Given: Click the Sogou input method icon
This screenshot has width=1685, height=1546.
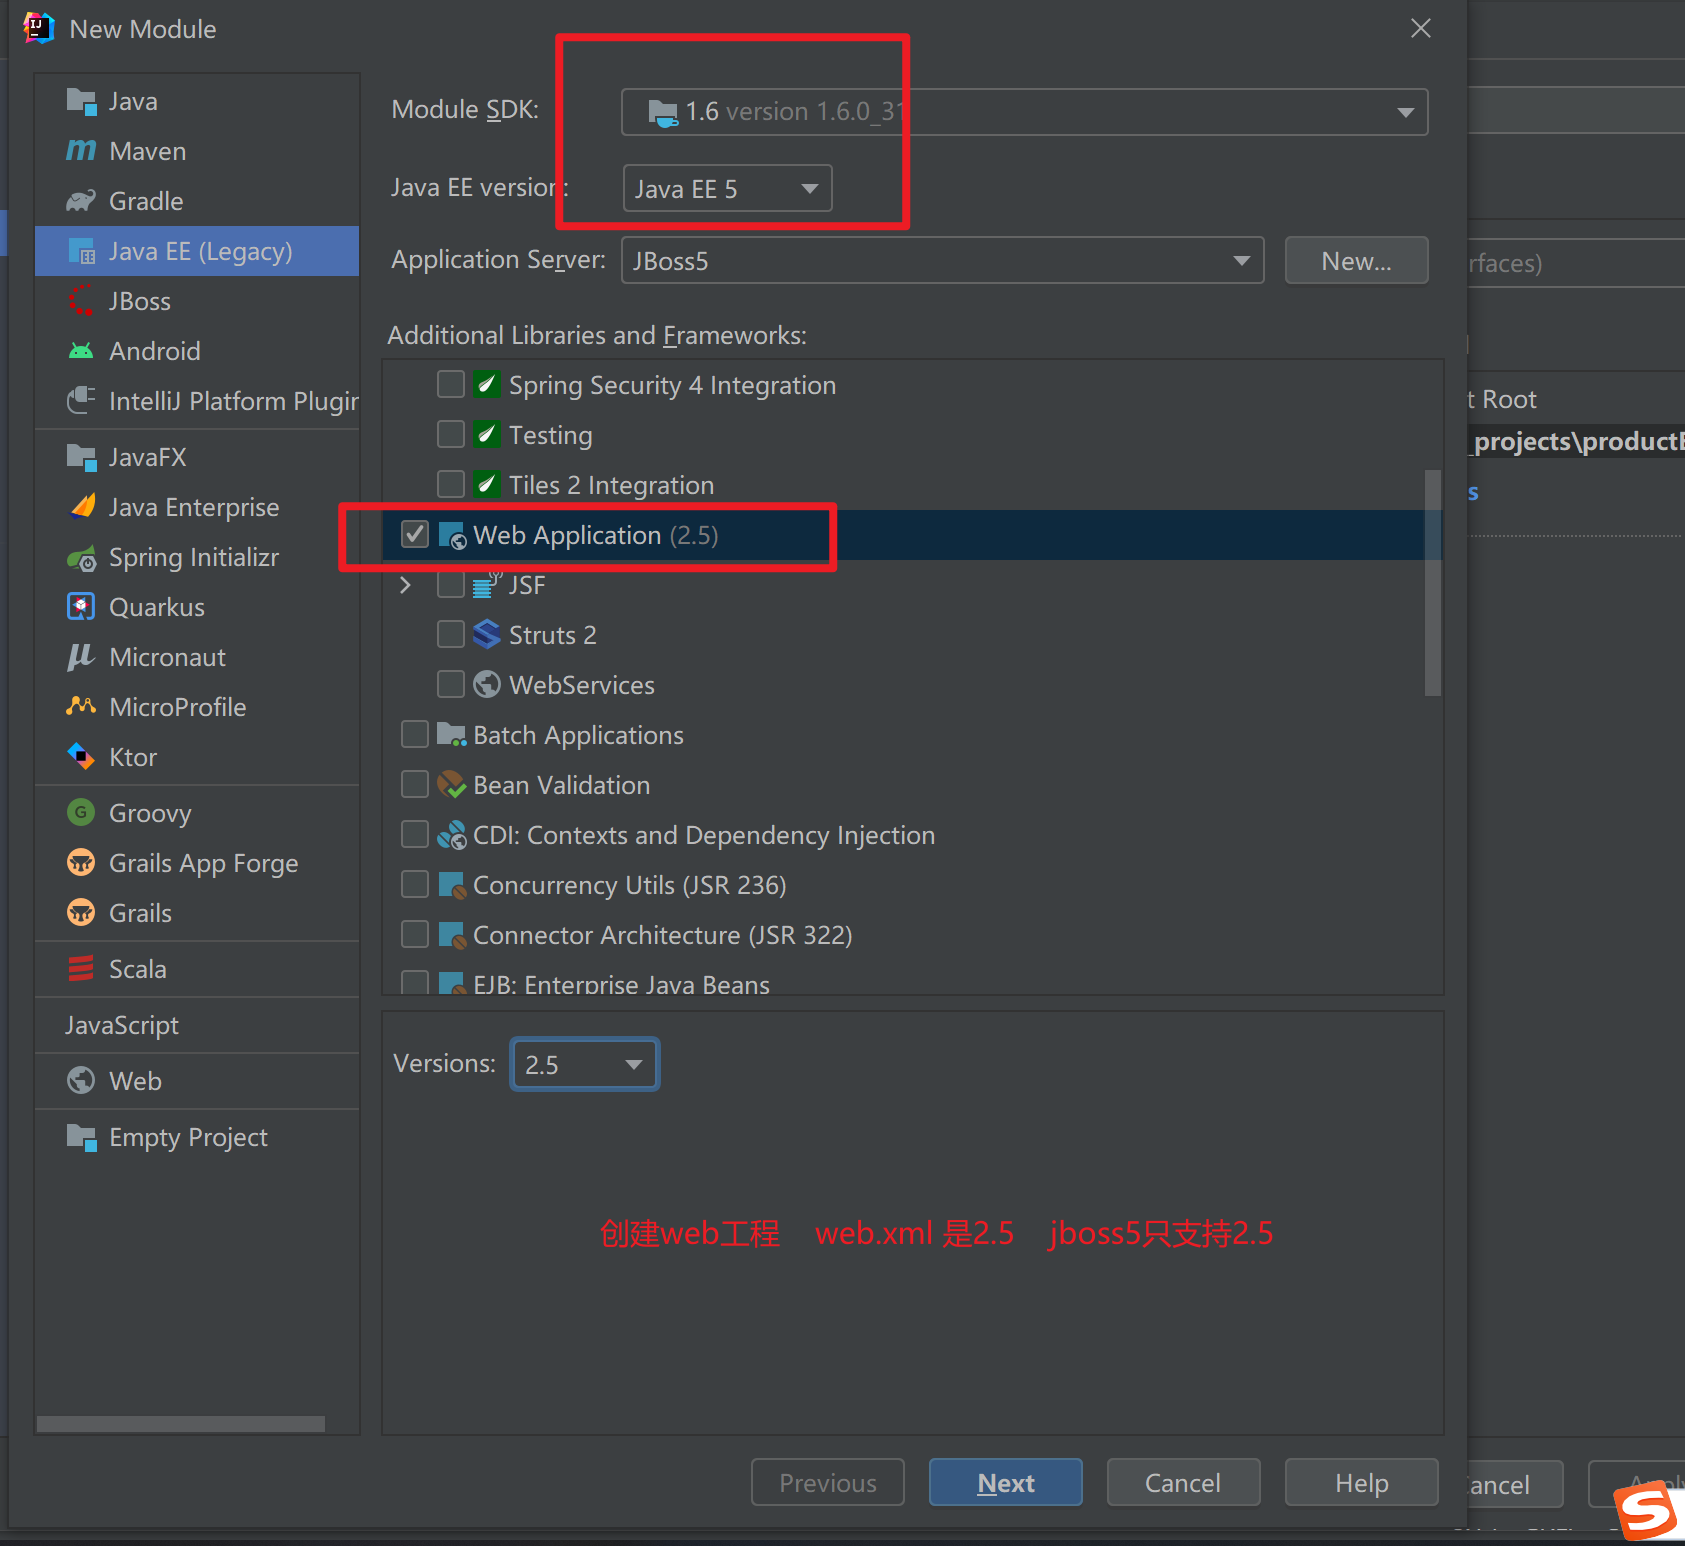Looking at the screenshot, I should [1647, 1511].
